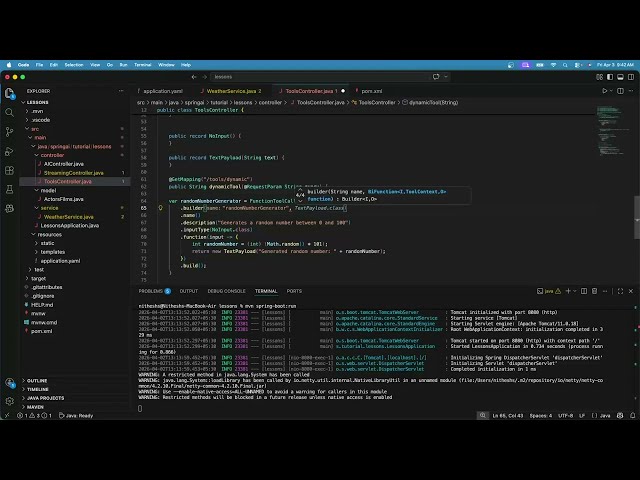Open the Terminal menu in menu bar
Viewport: 640px width, 480px height.
143,65
